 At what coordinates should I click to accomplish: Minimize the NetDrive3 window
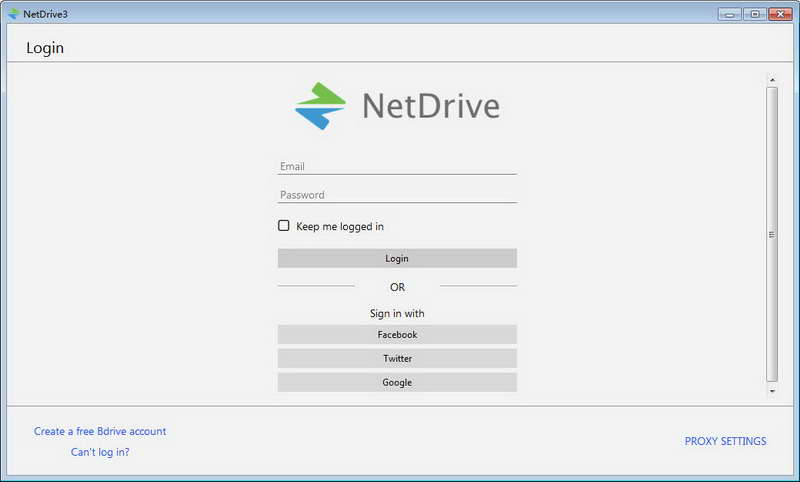[730, 14]
